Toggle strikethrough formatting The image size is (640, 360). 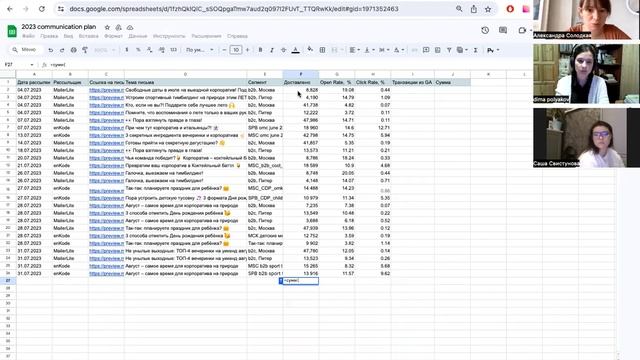point(283,50)
